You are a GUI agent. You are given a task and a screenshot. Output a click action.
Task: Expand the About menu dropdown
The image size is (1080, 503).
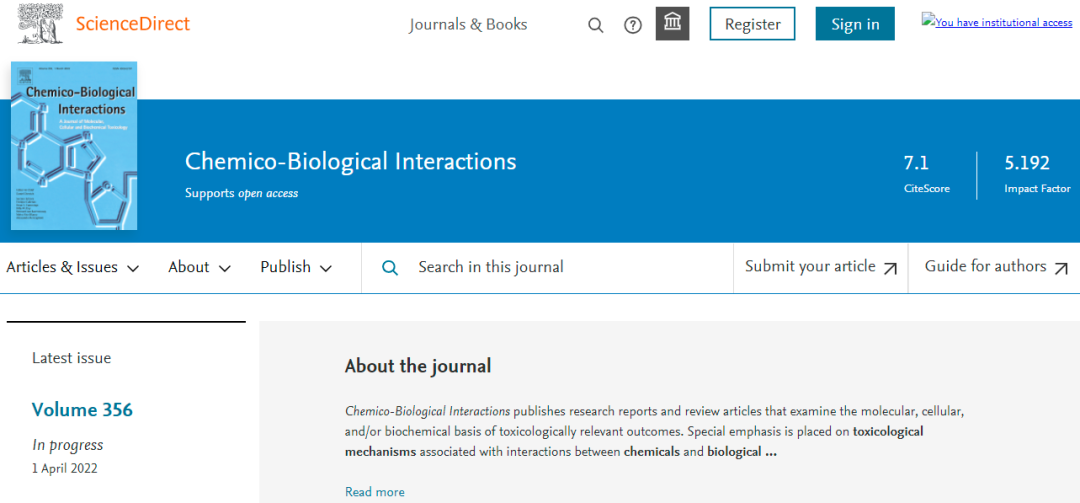[x=199, y=267]
